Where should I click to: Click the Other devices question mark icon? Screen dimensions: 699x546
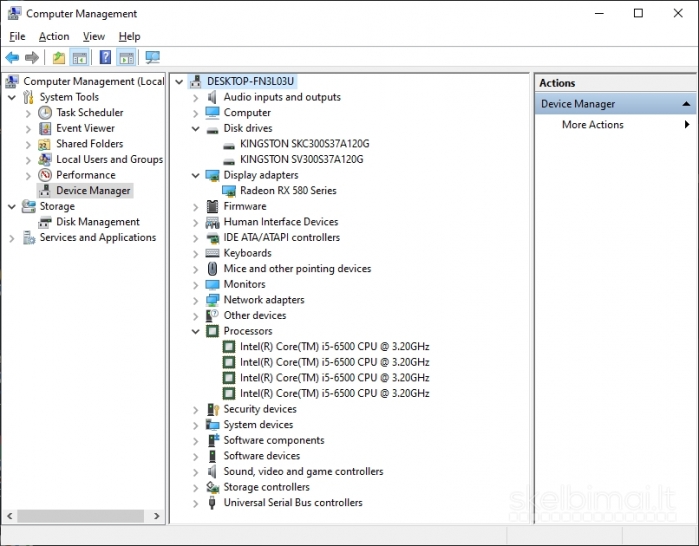(x=212, y=316)
